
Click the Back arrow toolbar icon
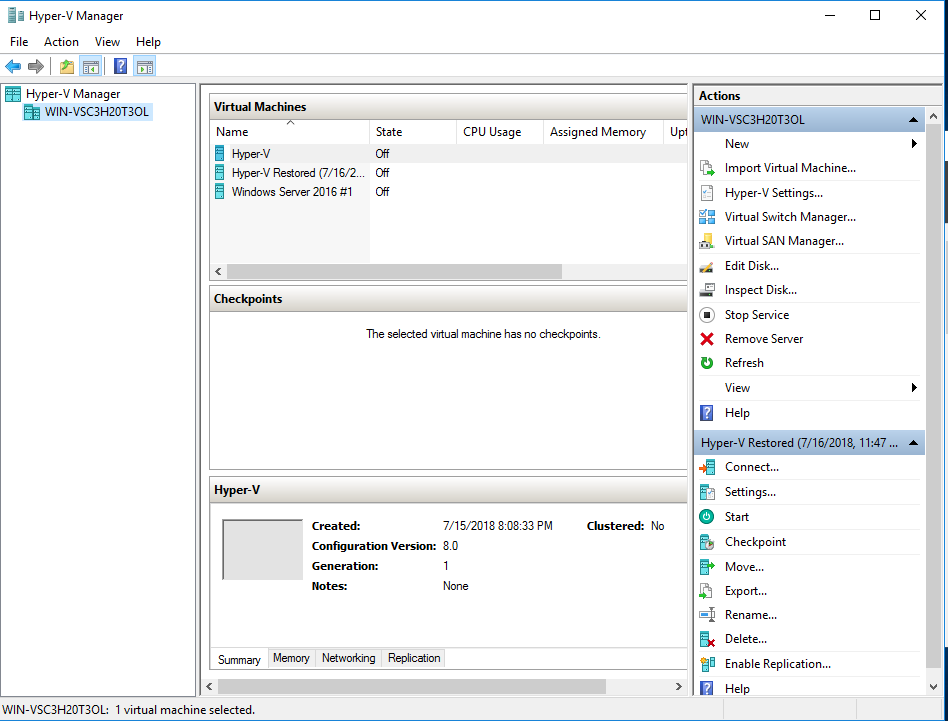pos(13,66)
